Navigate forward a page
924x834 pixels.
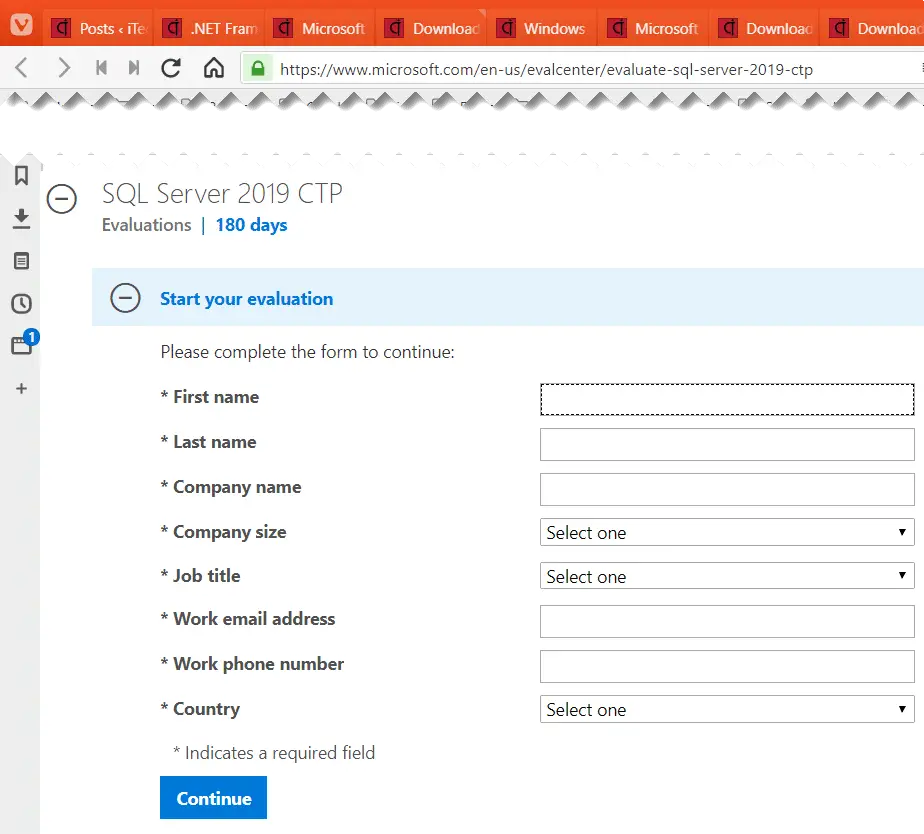[x=63, y=68]
